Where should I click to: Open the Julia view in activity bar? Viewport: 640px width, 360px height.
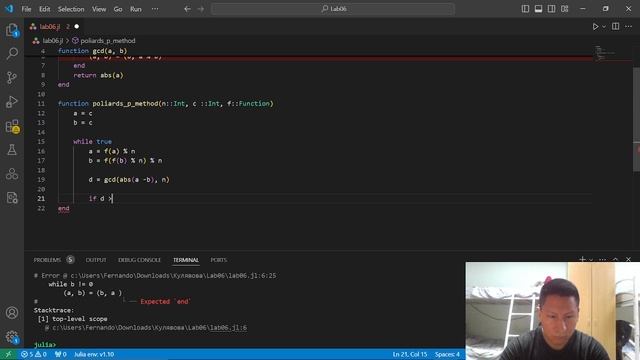coord(12,174)
